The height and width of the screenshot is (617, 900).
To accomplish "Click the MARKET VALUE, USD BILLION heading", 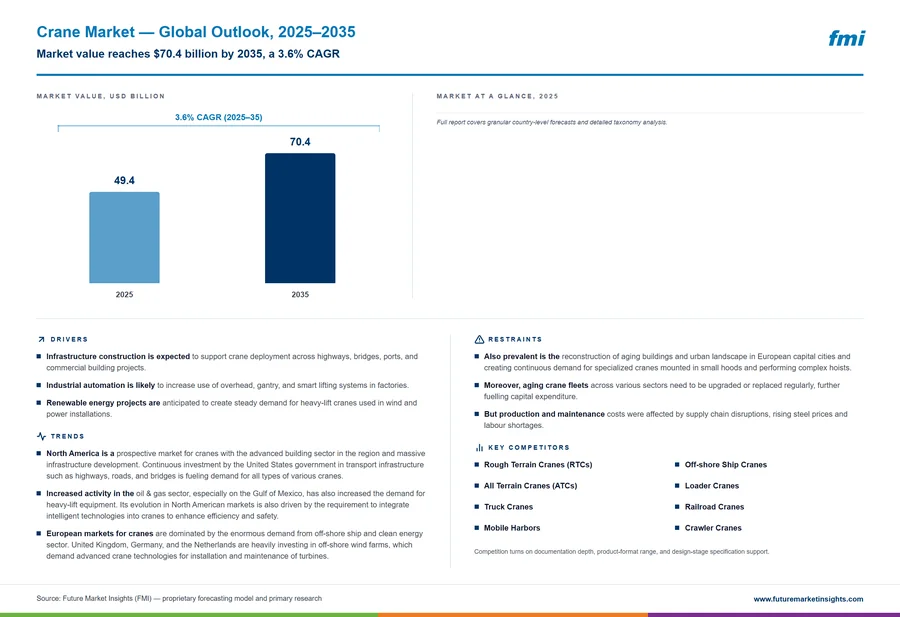I will pos(101,96).
